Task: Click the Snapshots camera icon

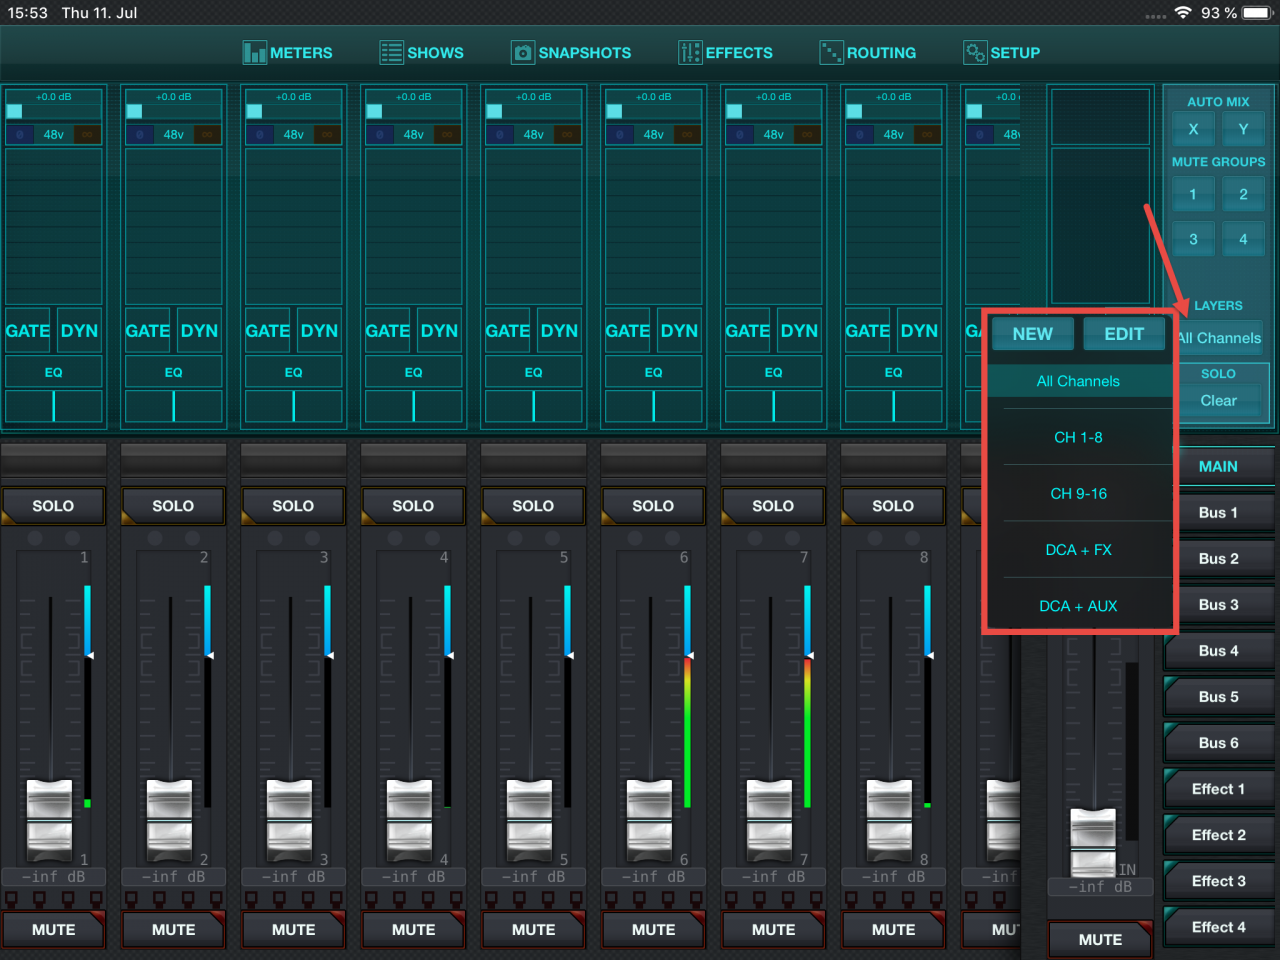Action: click(x=522, y=53)
